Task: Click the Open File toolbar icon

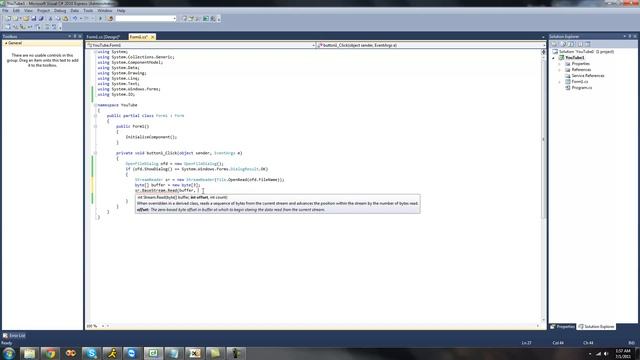Action: tap(26, 18)
